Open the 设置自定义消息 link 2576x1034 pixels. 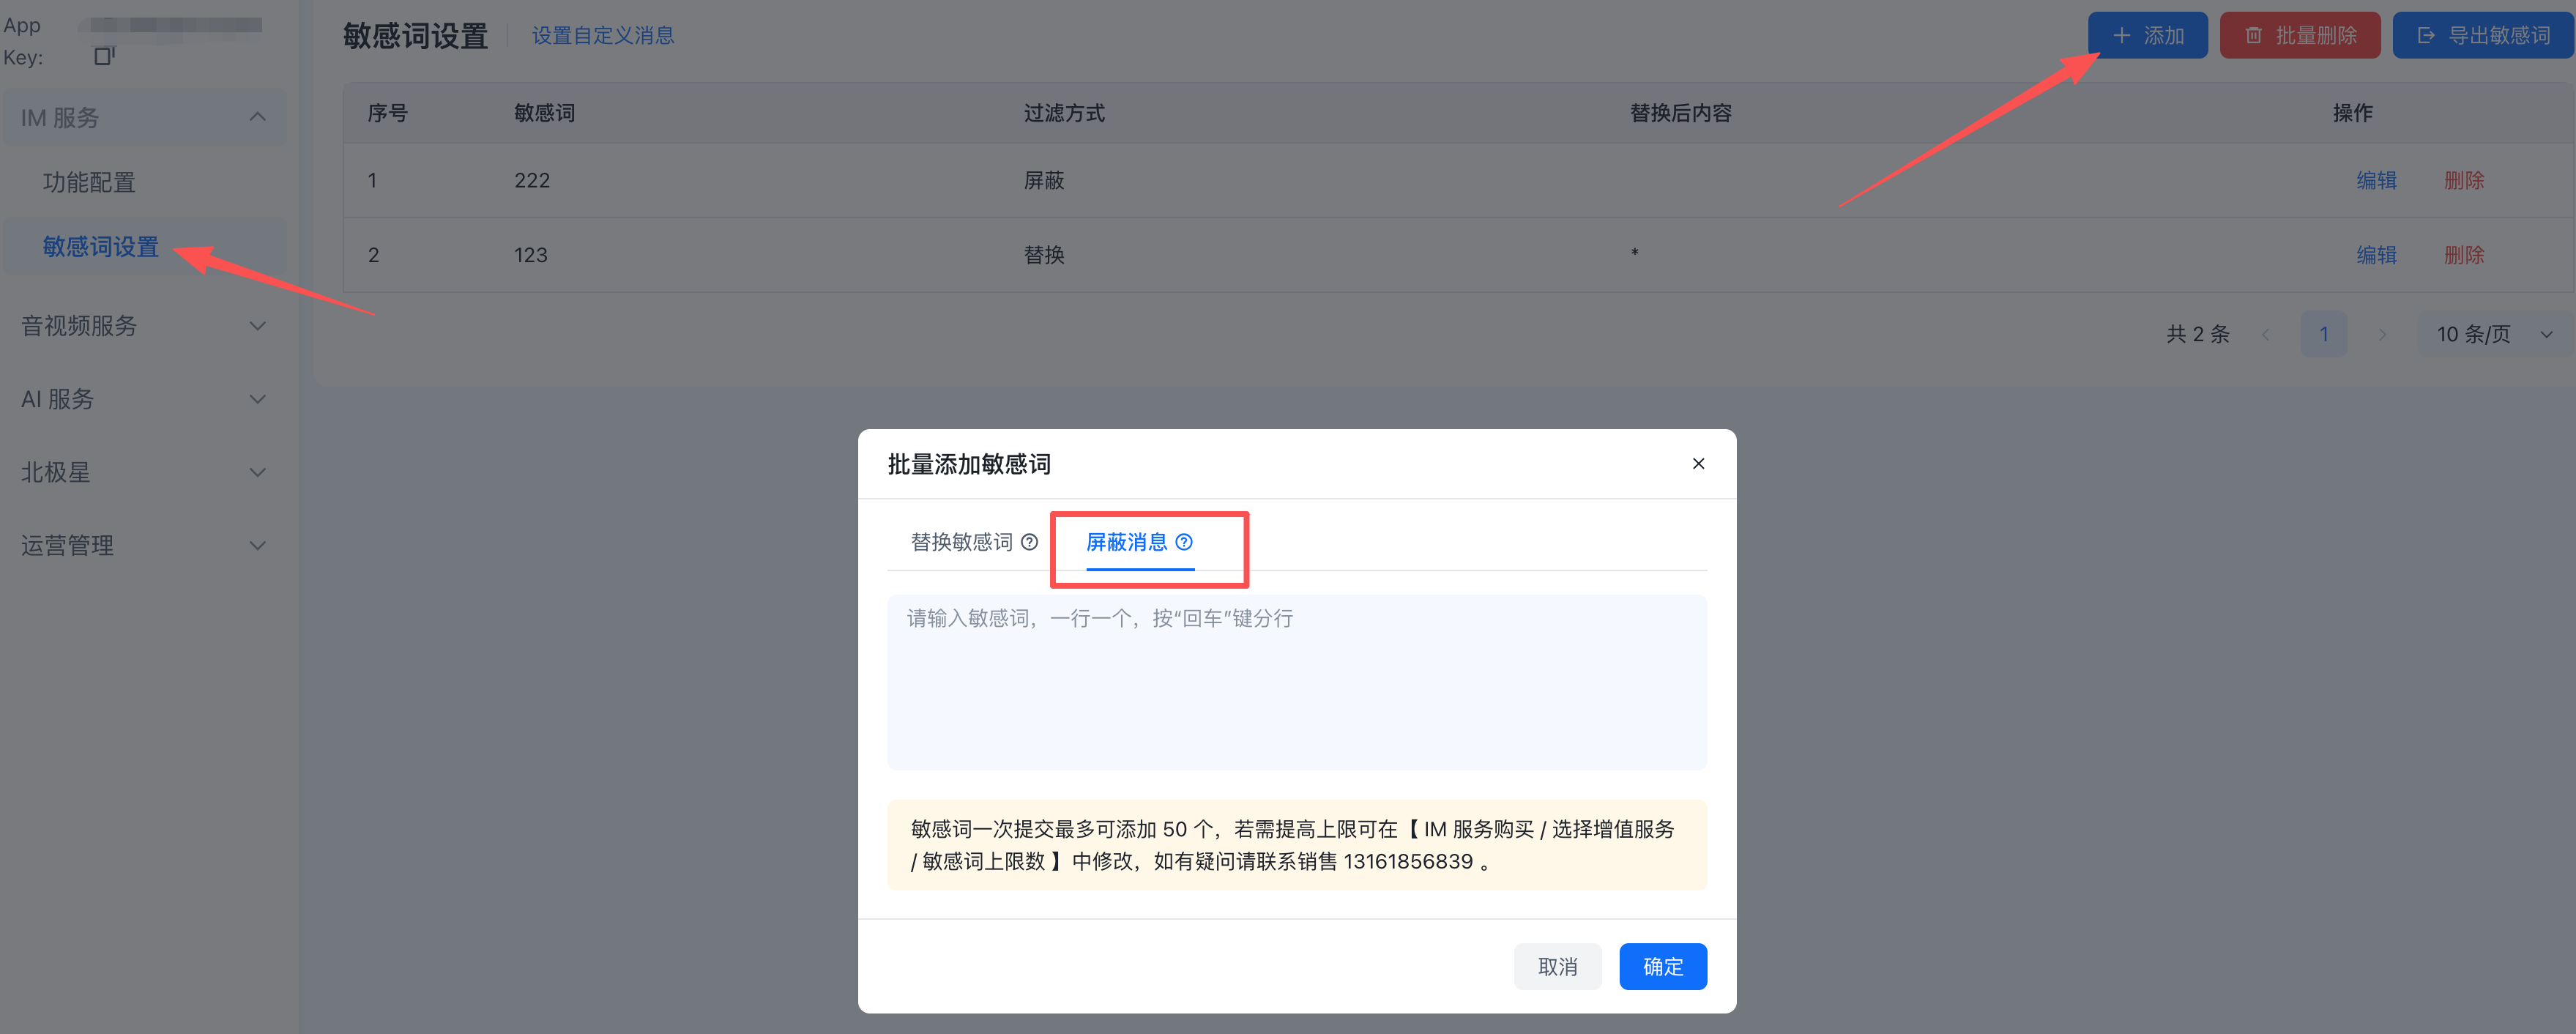(603, 36)
